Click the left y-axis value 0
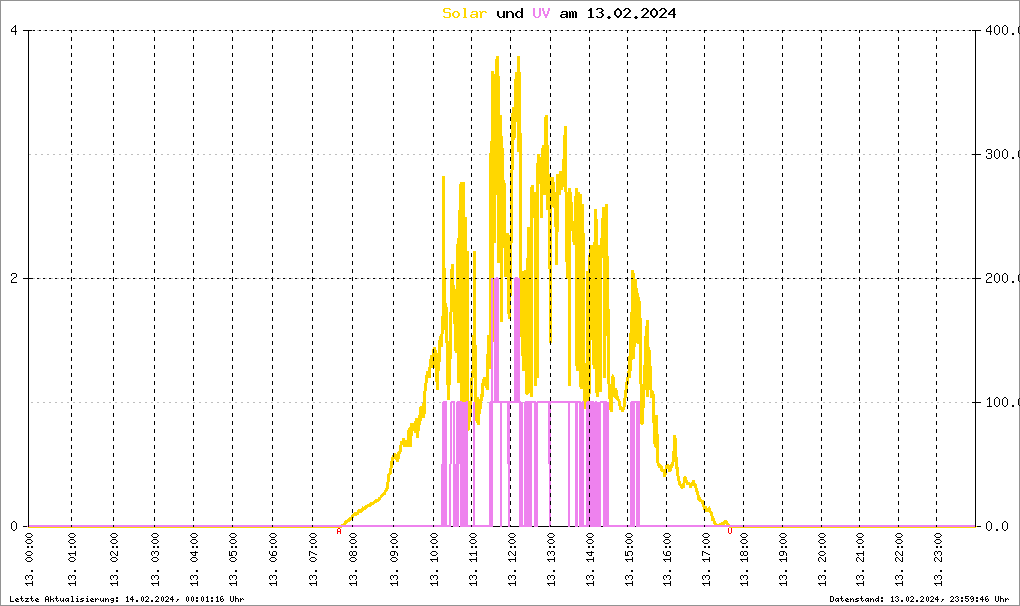 click(x=14, y=526)
